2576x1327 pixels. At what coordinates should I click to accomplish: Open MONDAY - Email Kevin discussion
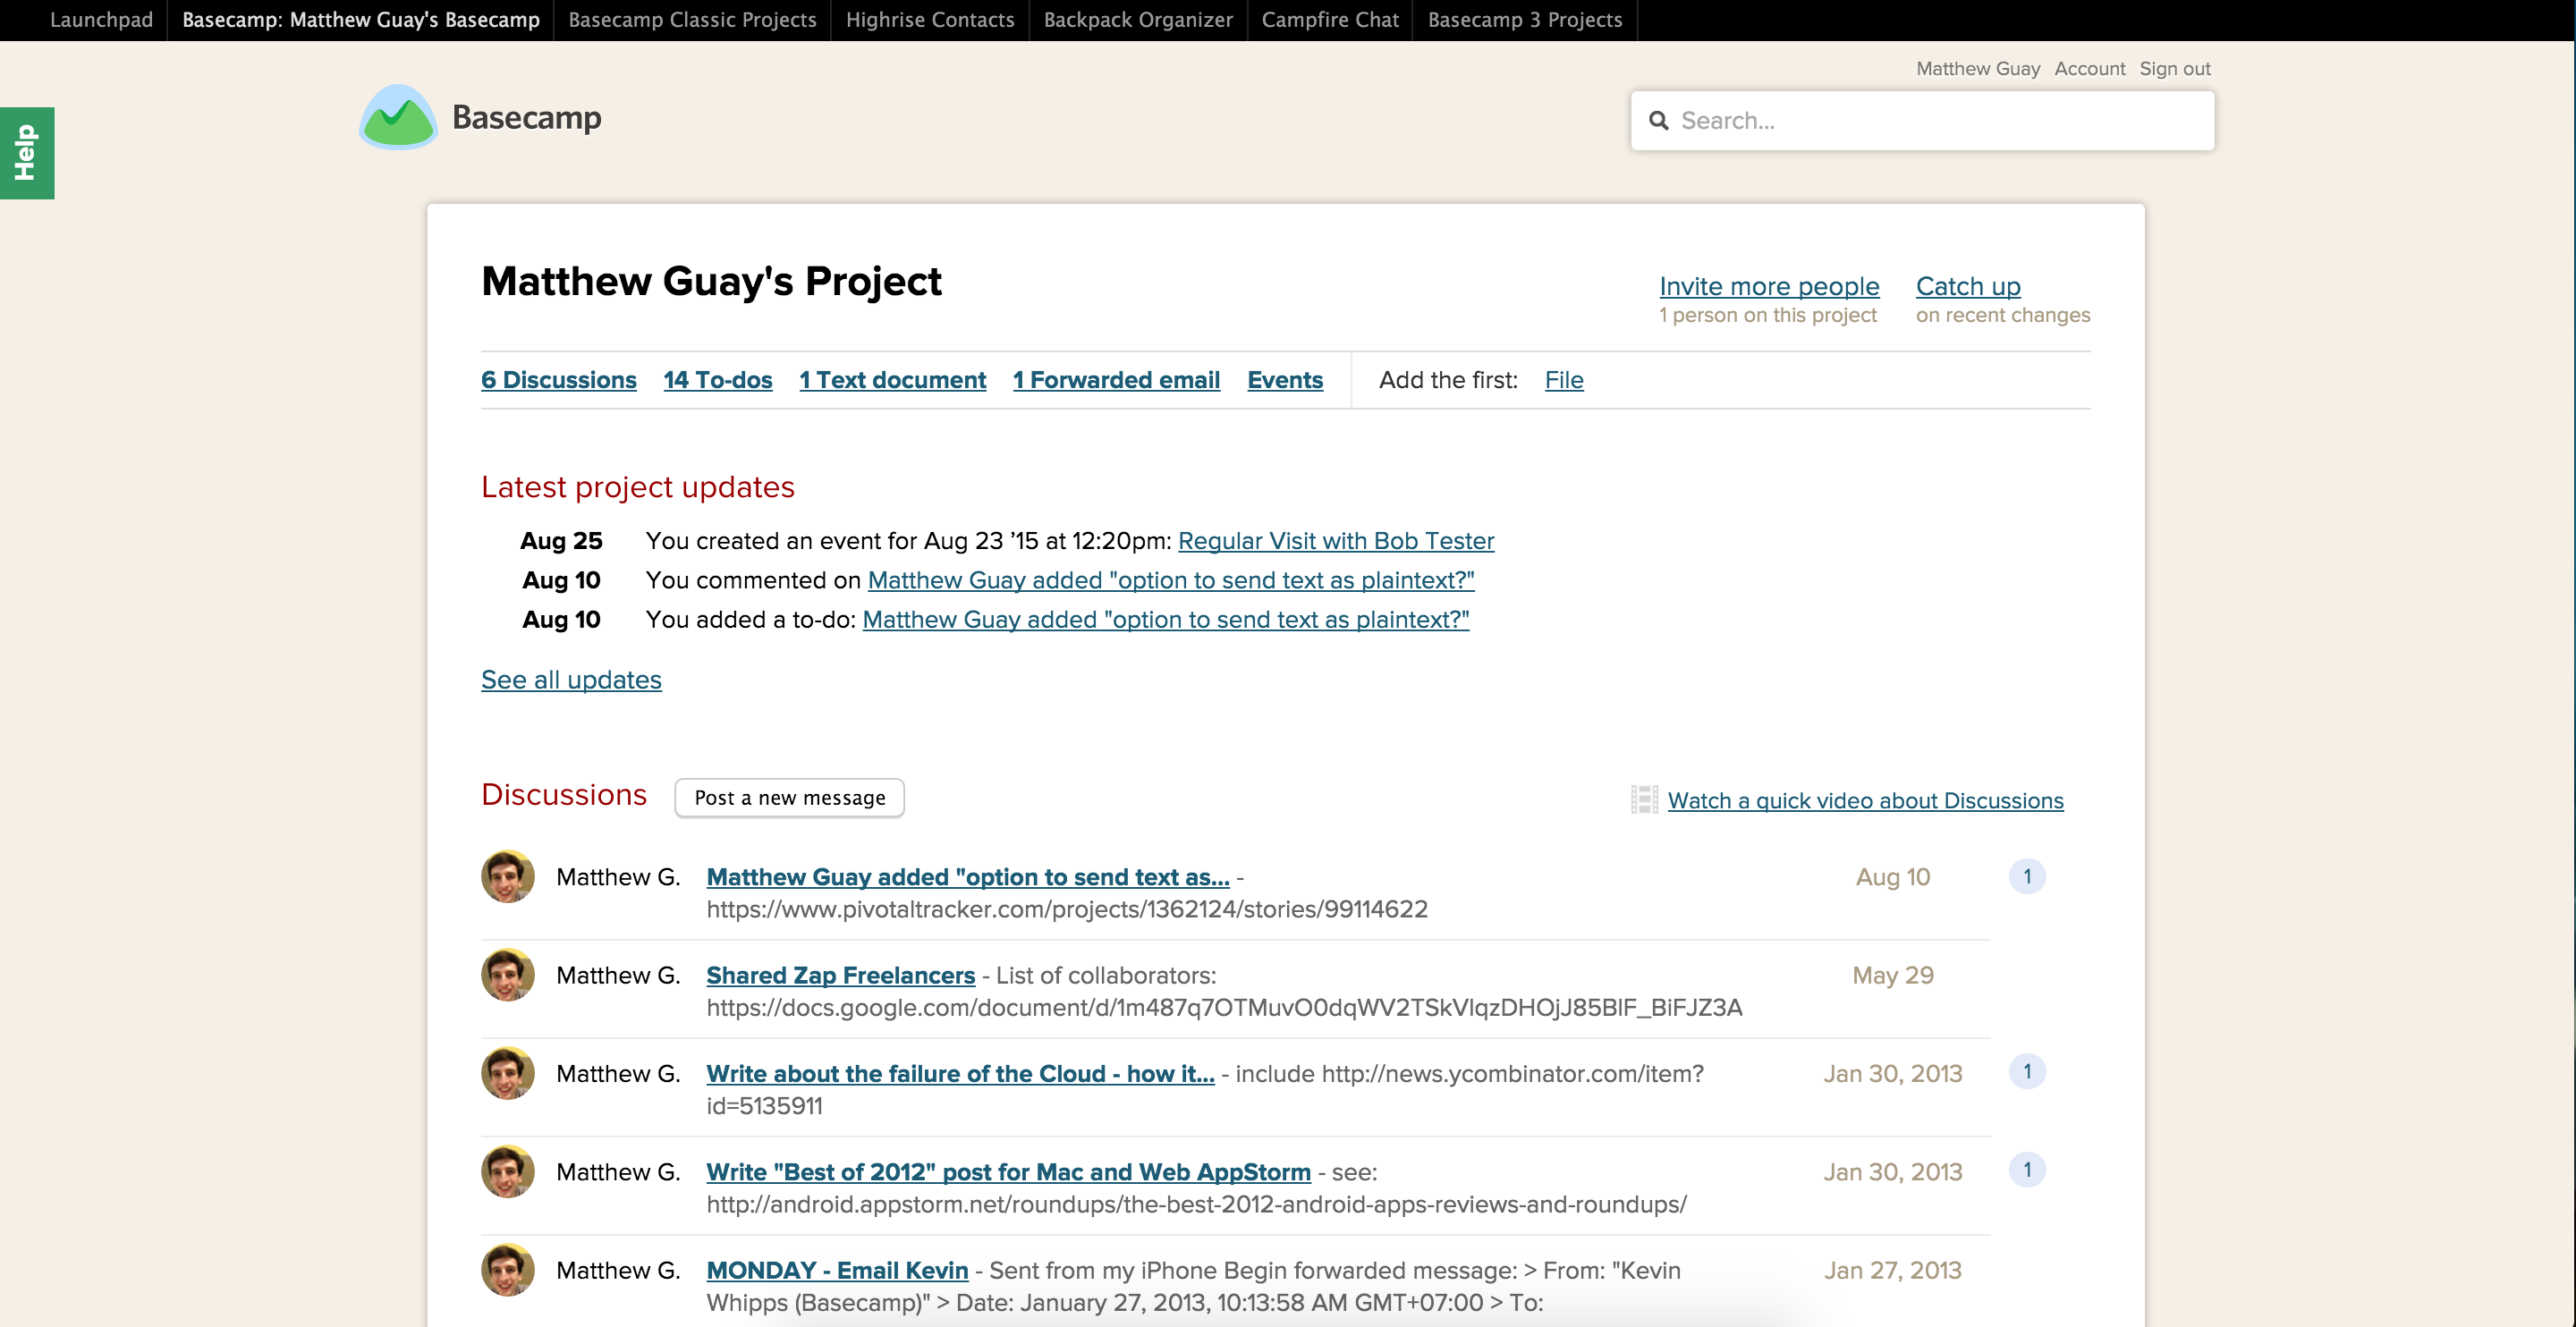tap(837, 1270)
